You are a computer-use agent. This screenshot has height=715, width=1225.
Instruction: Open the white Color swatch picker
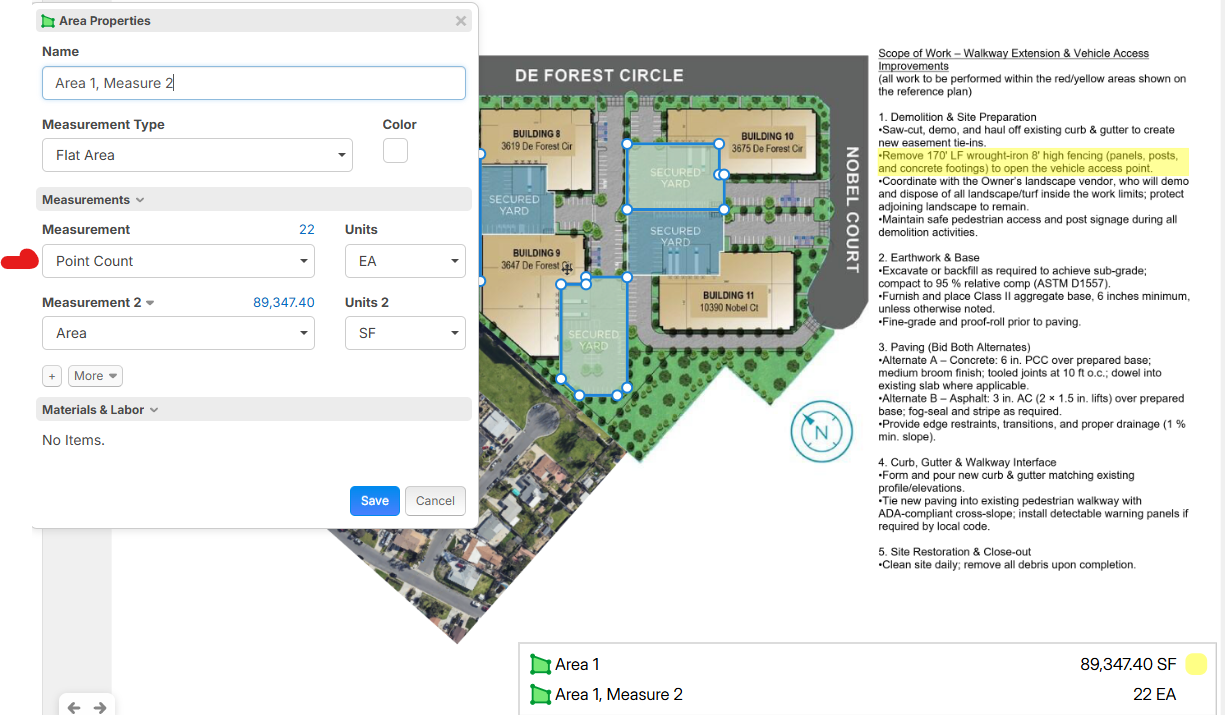tap(395, 151)
